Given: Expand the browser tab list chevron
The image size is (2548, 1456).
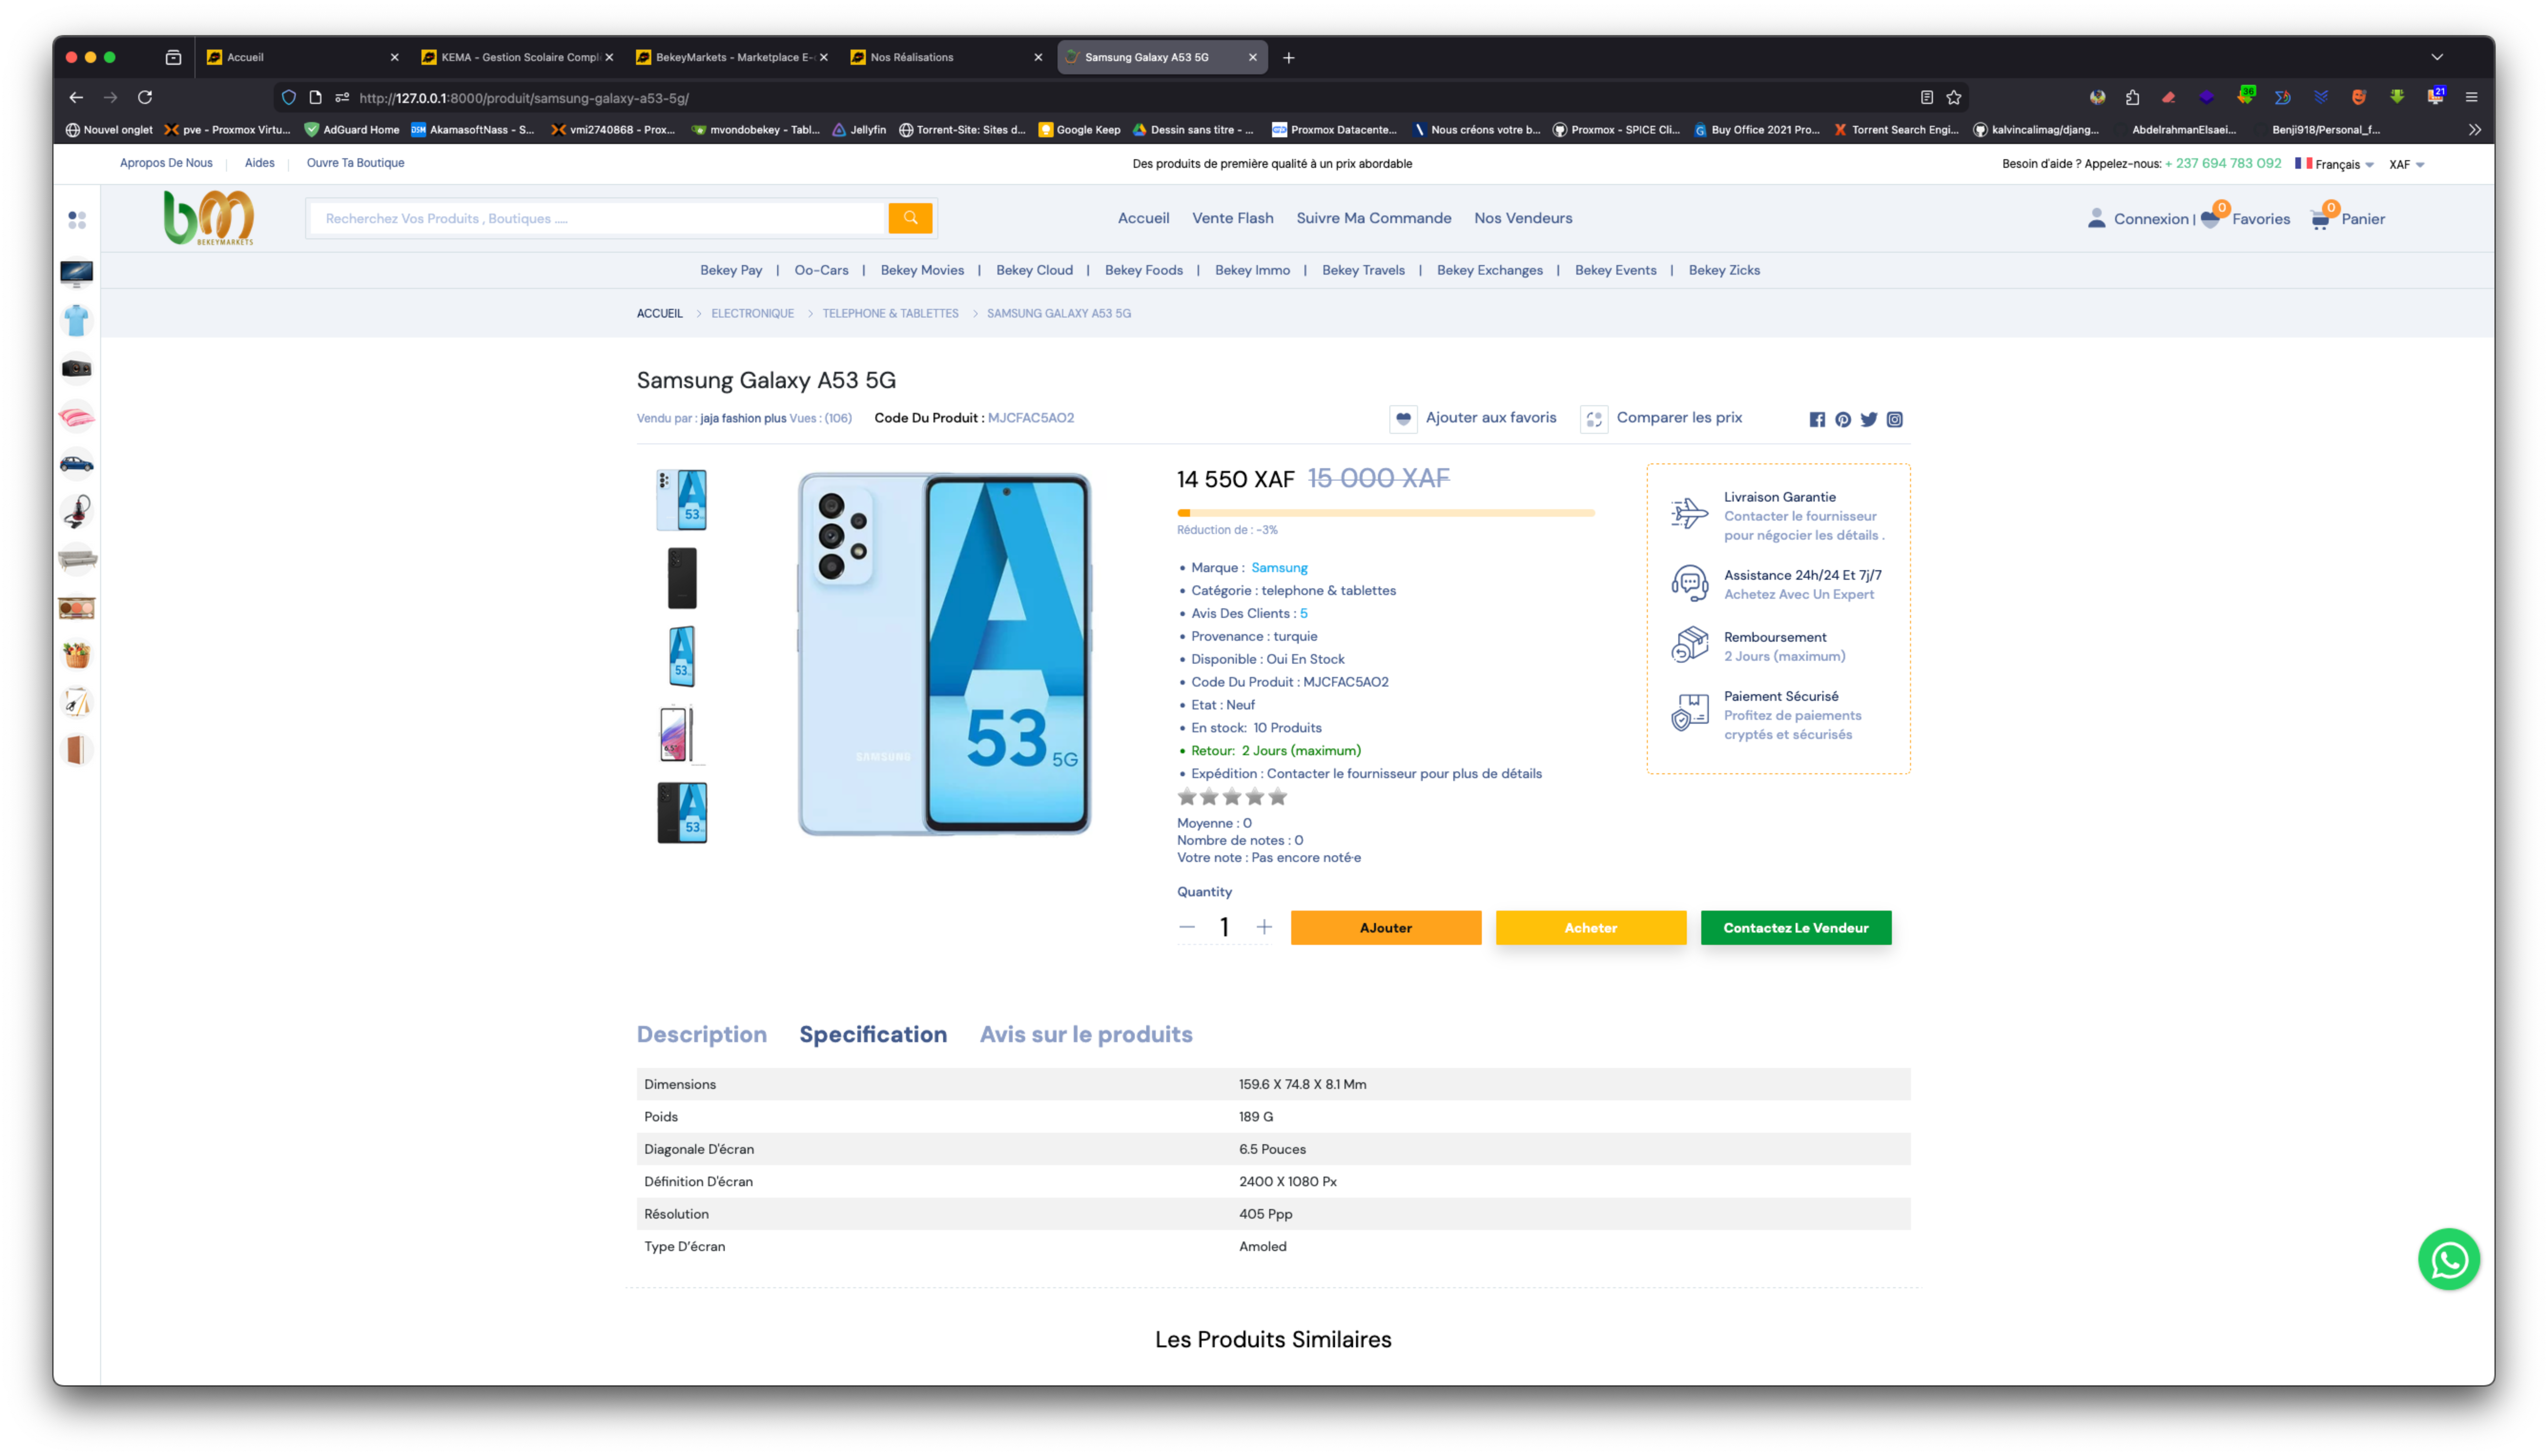Looking at the screenshot, I should click(2437, 57).
